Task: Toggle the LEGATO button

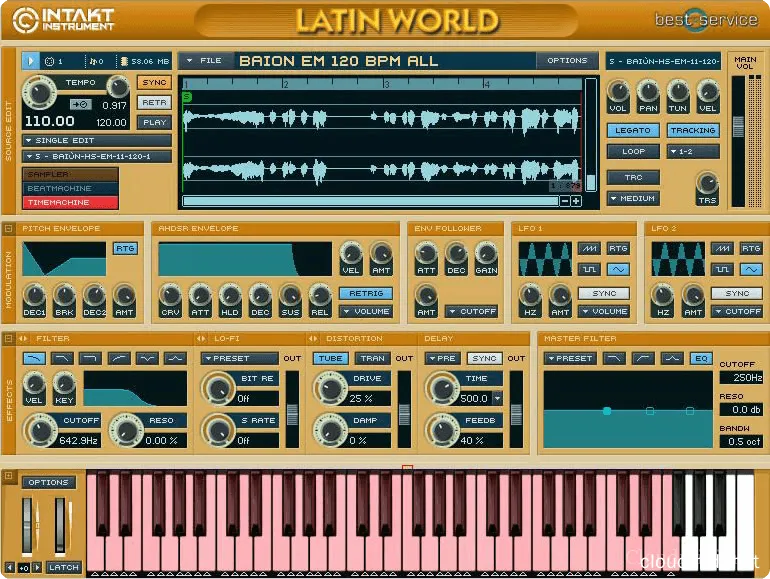Action: (632, 131)
